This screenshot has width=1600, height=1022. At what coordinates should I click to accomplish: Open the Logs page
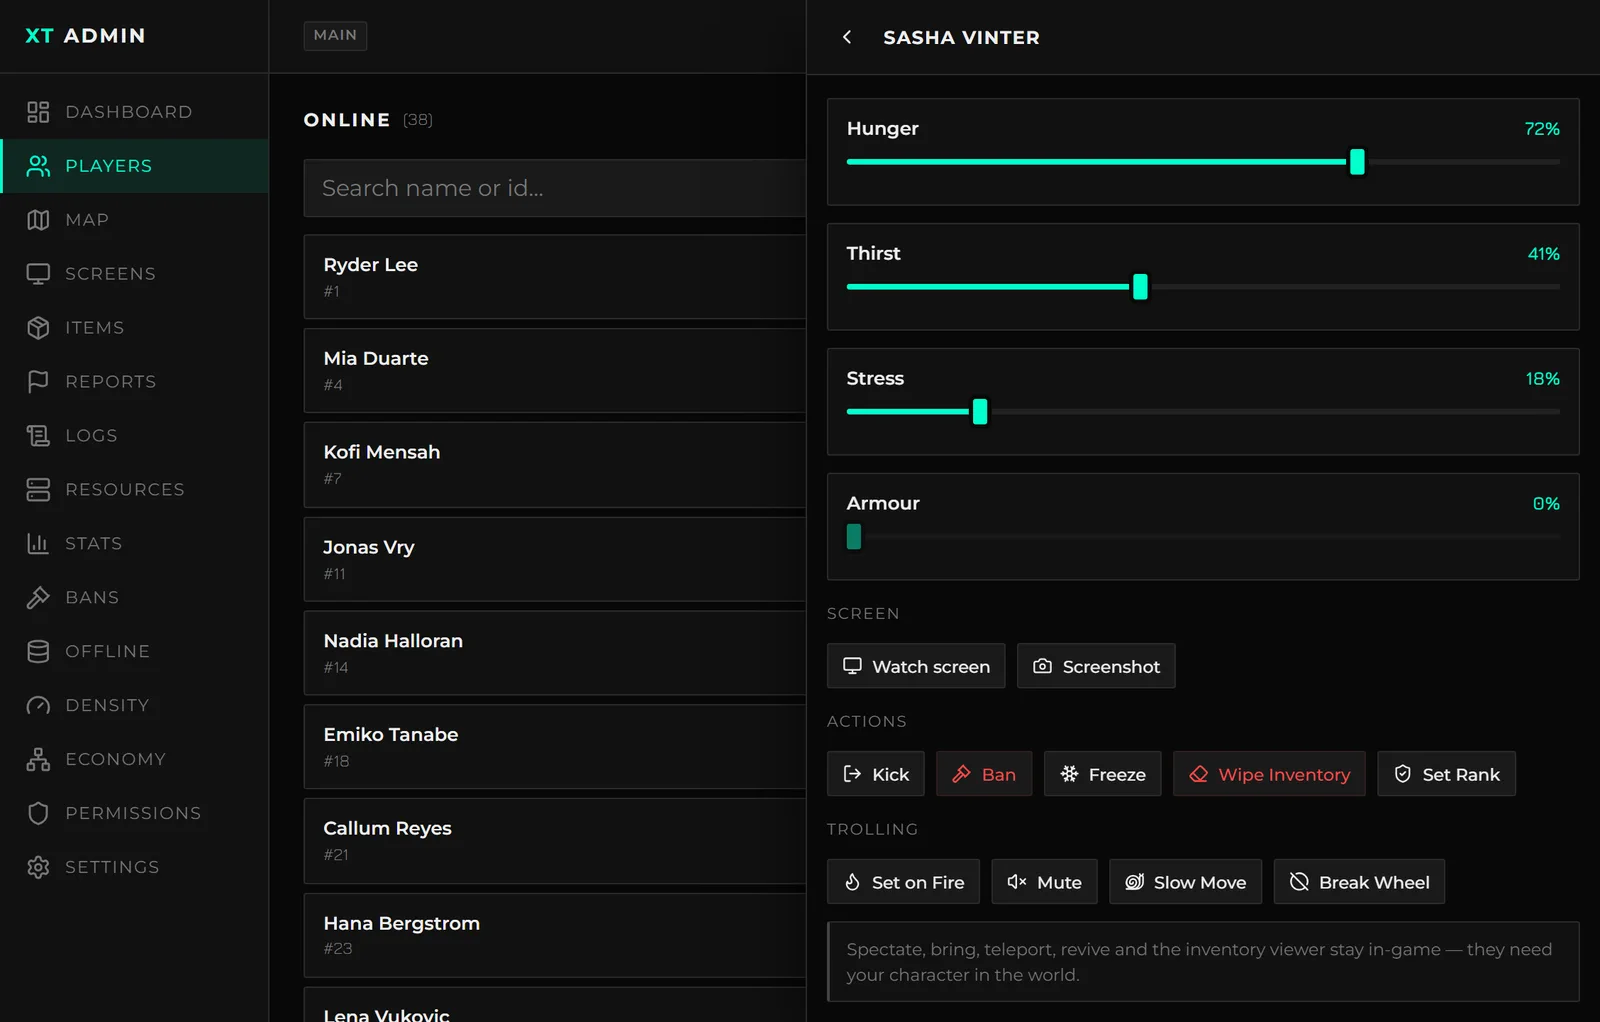coord(134,436)
